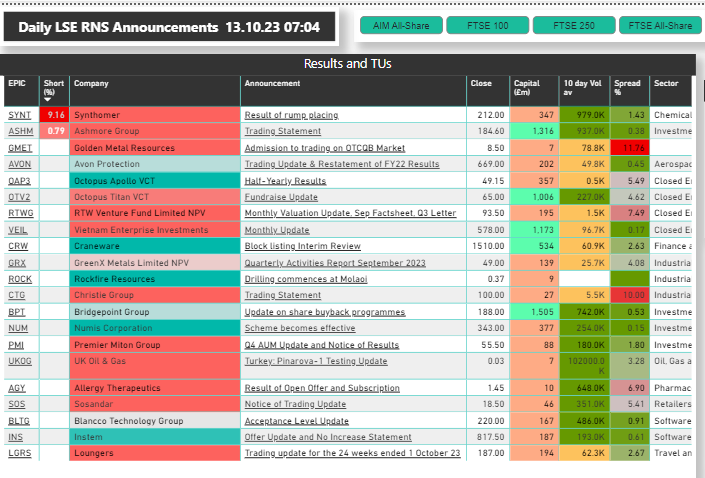Open OAP3 ticker link
Screen dimensions: 705x478
(20, 181)
